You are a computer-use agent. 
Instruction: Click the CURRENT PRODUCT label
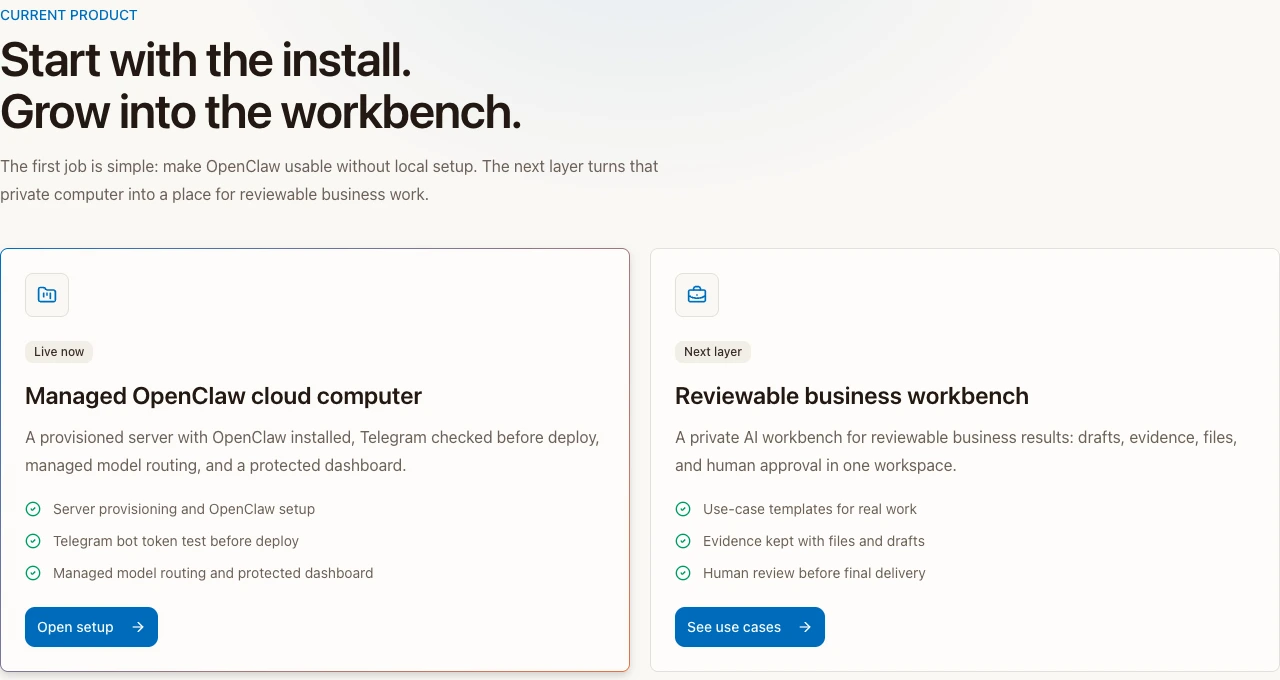[69, 15]
